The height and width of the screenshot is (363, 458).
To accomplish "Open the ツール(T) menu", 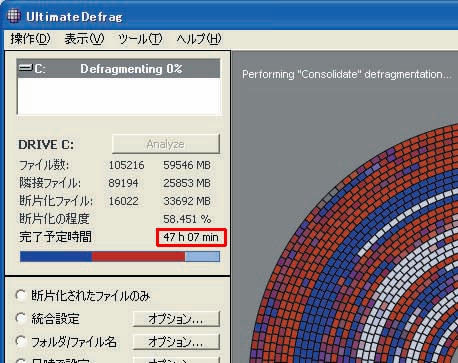I will tap(140, 39).
